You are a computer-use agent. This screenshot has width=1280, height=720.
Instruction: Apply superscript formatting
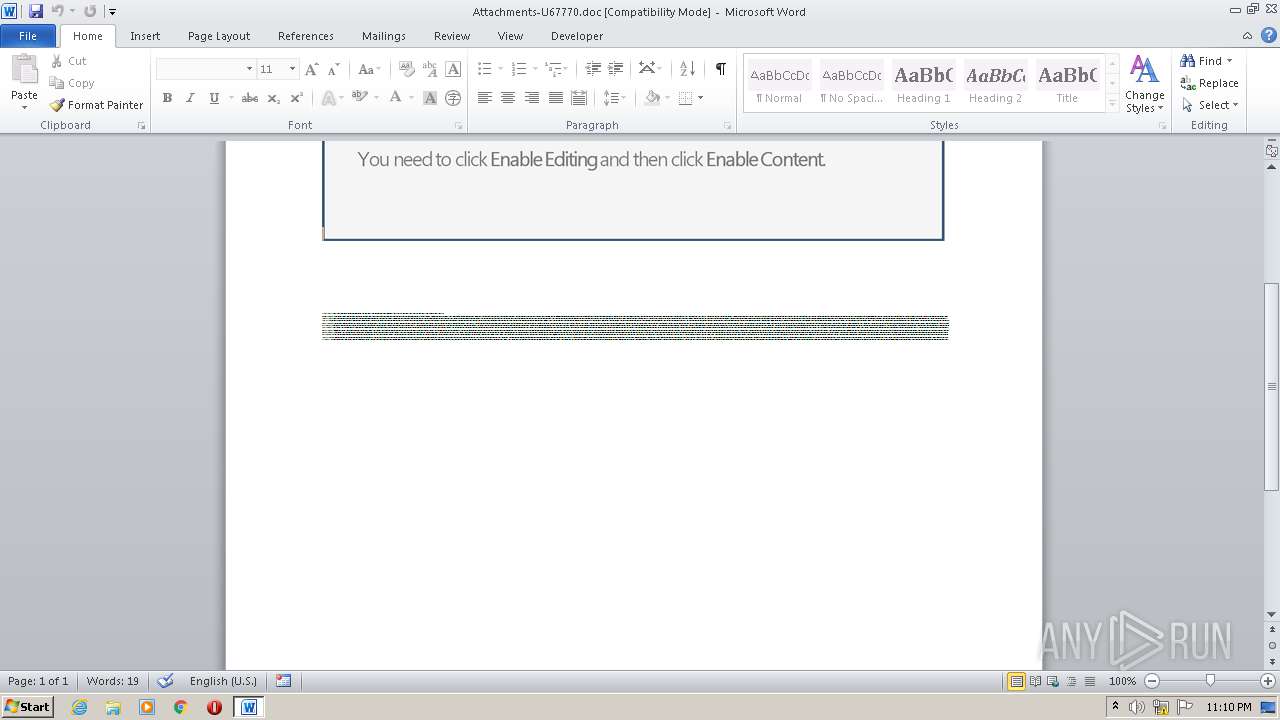click(297, 98)
